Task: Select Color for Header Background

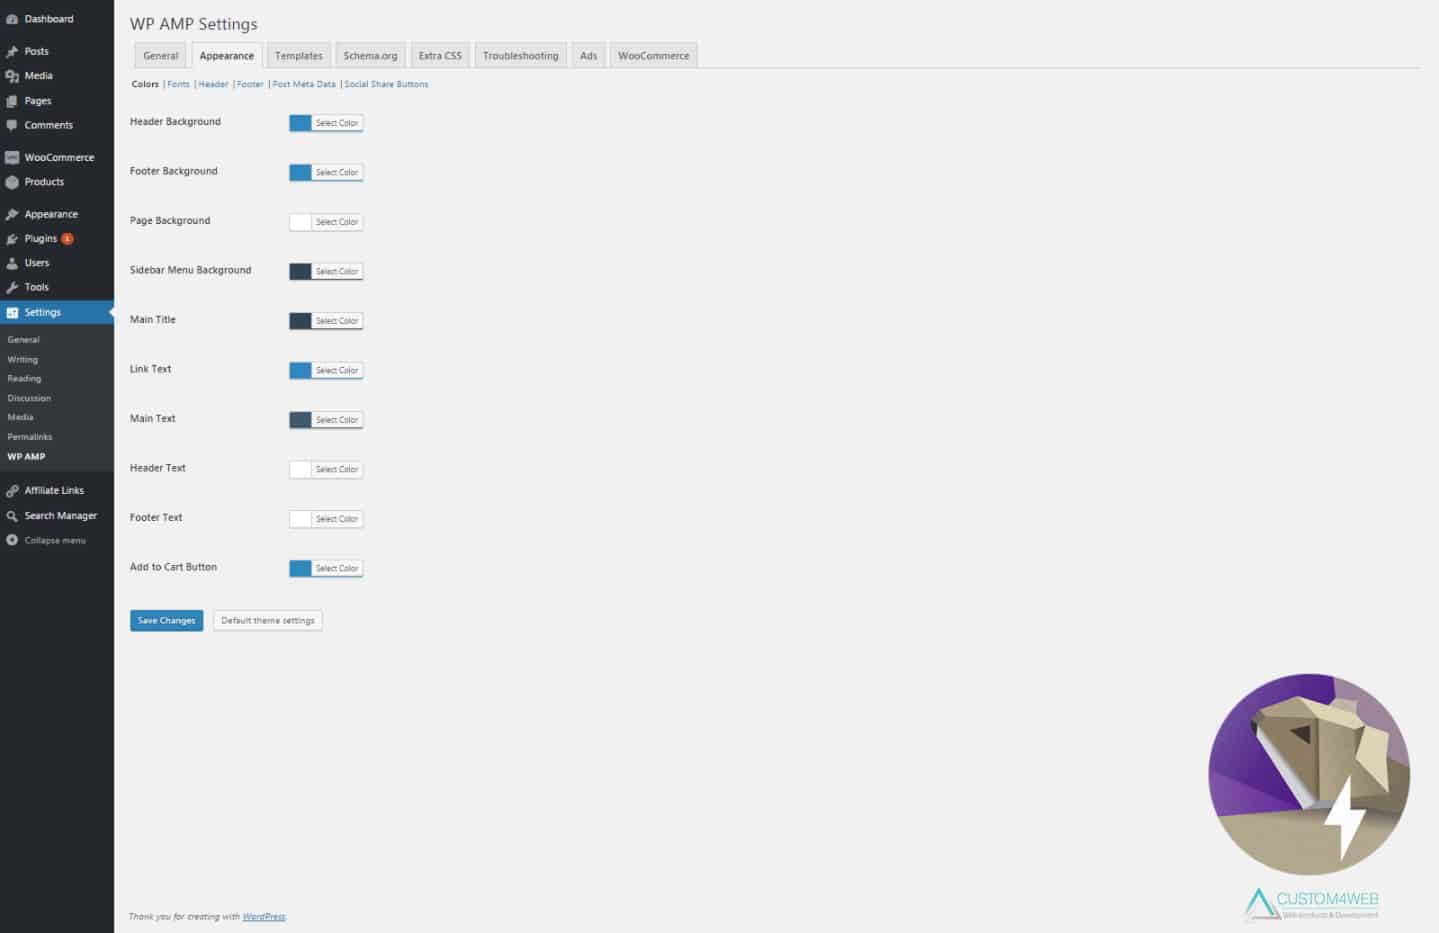Action: click(337, 123)
